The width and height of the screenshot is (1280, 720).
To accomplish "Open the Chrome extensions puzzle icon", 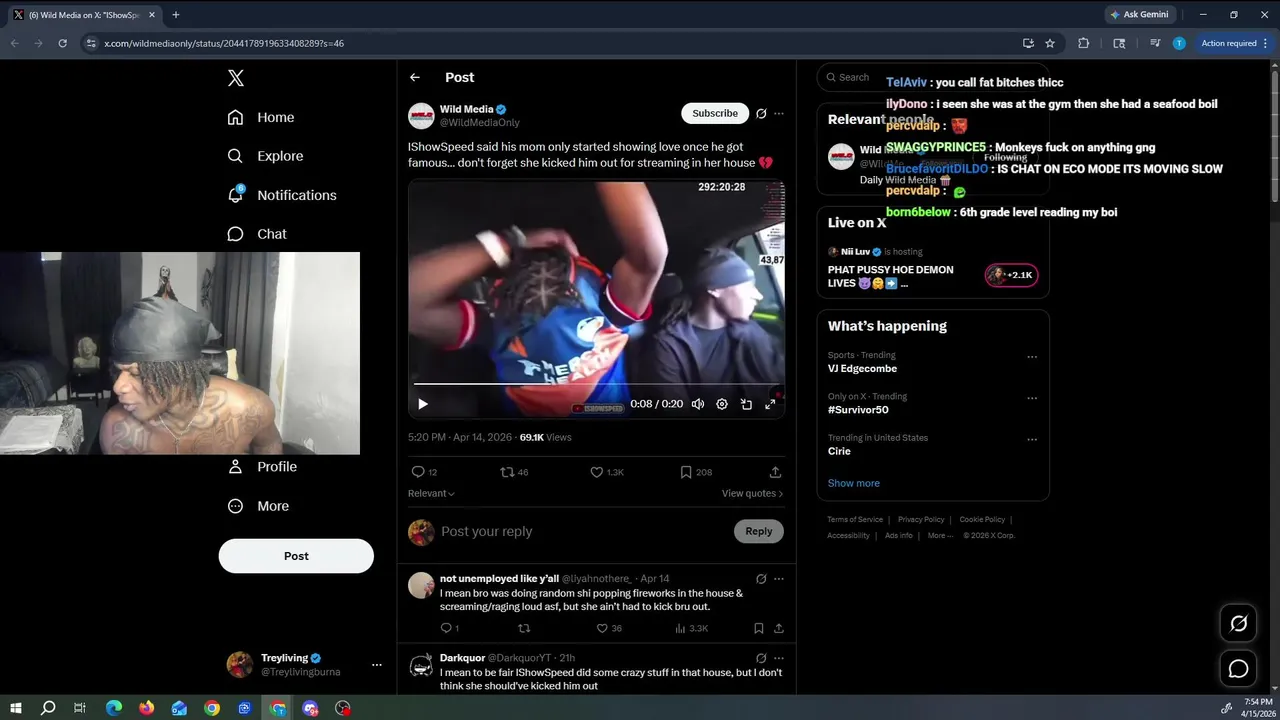I will [x=1083, y=43].
